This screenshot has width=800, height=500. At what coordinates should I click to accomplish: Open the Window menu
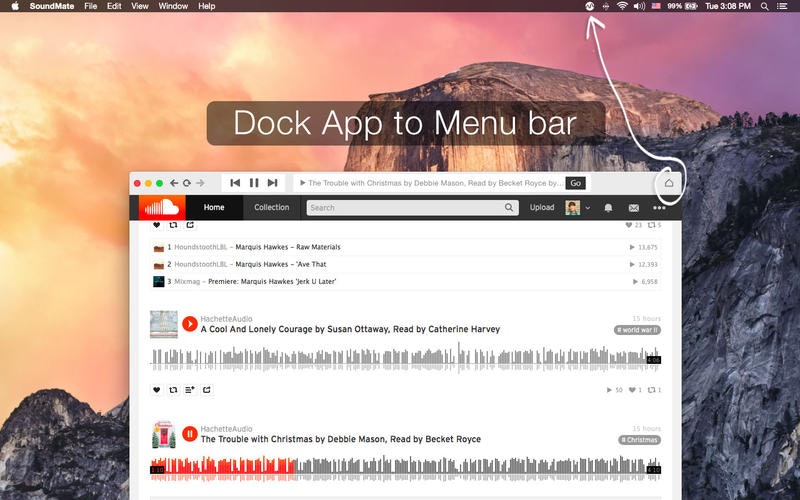[x=173, y=6]
